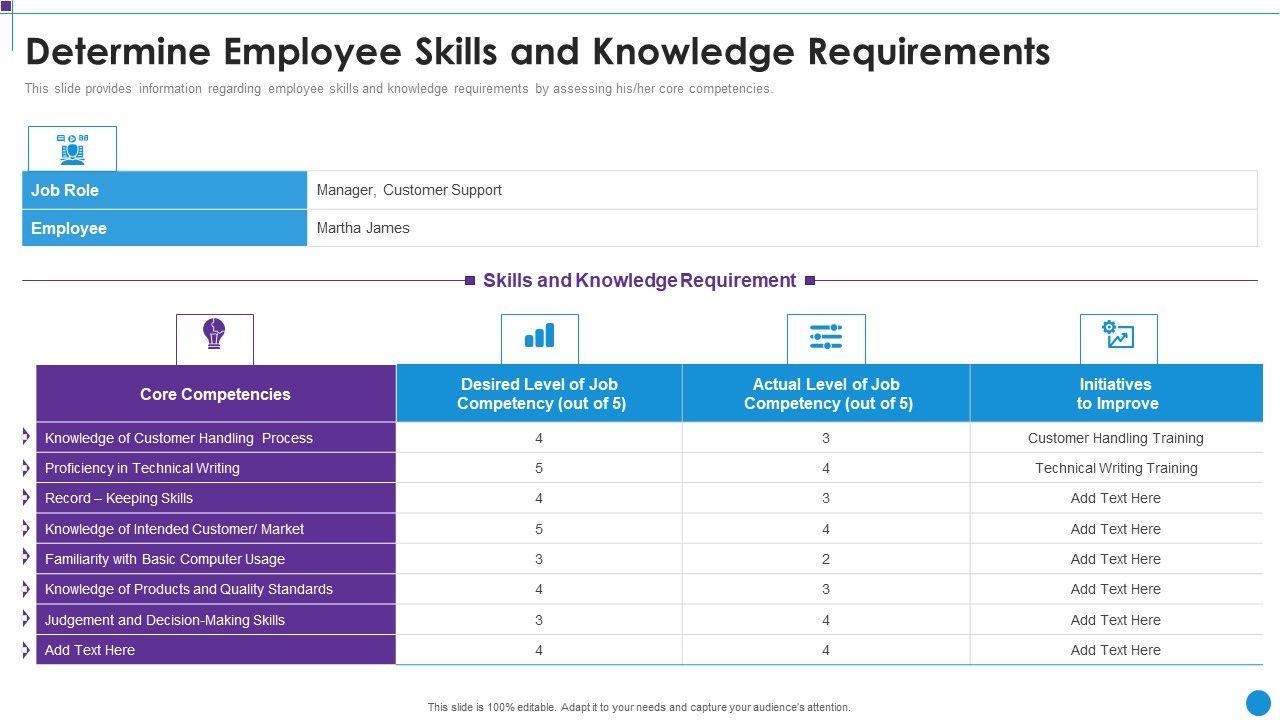Select initiative cell for Products and Quality Standards
The image size is (1280, 720).
click(x=1116, y=589)
